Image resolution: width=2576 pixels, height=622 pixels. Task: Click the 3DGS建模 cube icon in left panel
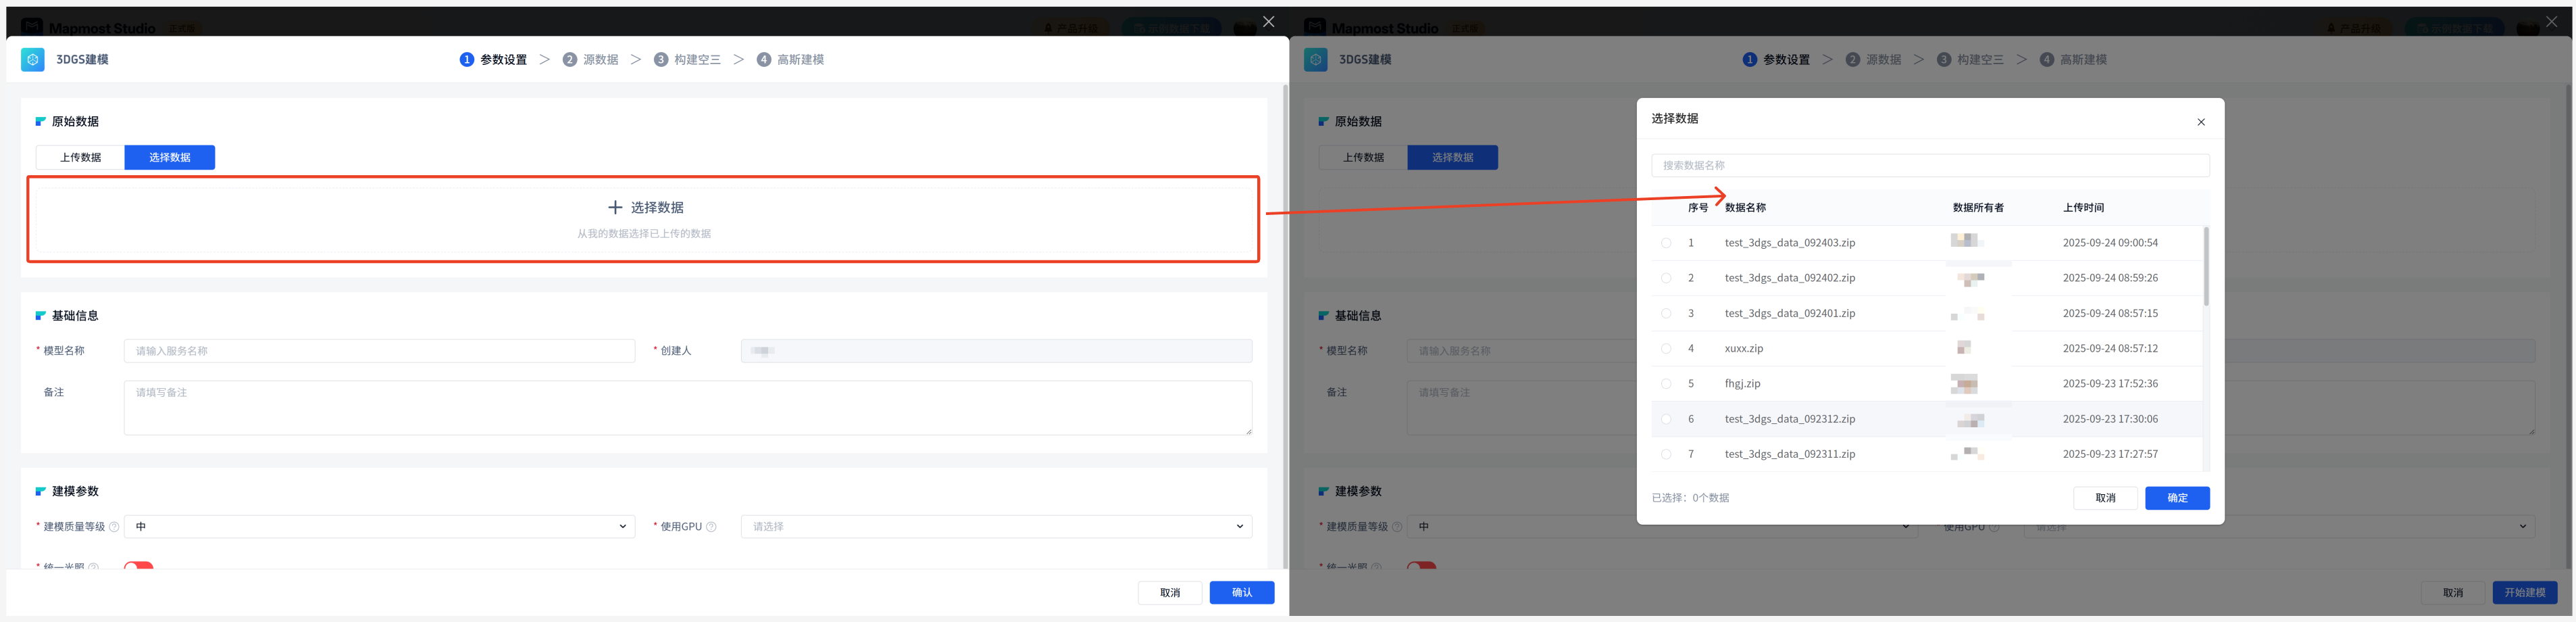(x=33, y=60)
